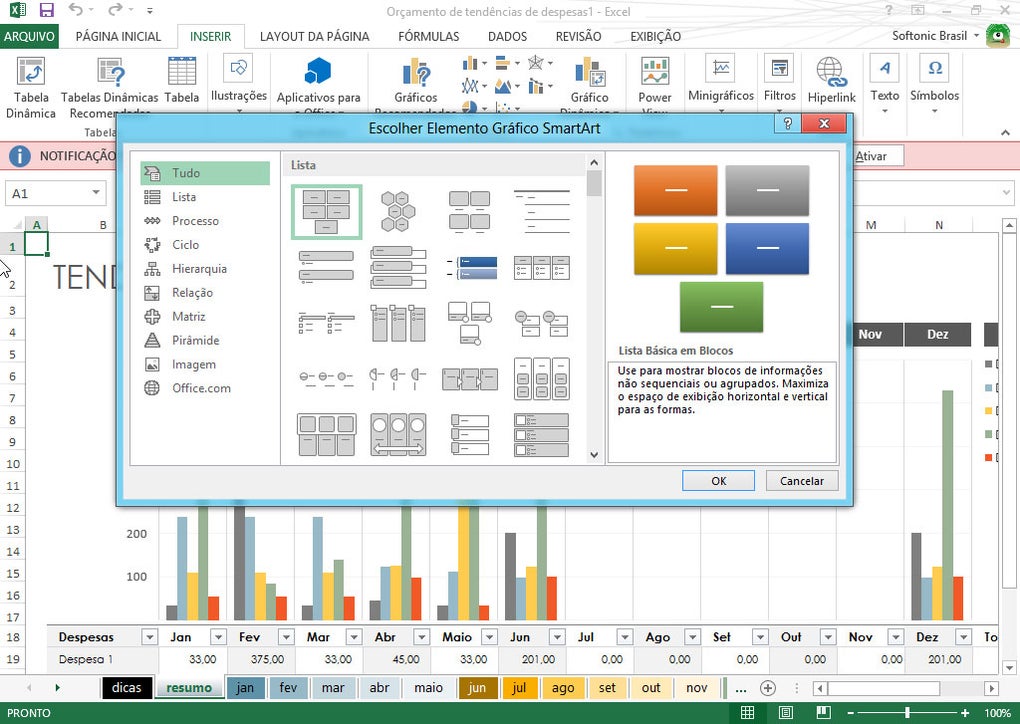Click the Save icon in title bar

pos(46,11)
